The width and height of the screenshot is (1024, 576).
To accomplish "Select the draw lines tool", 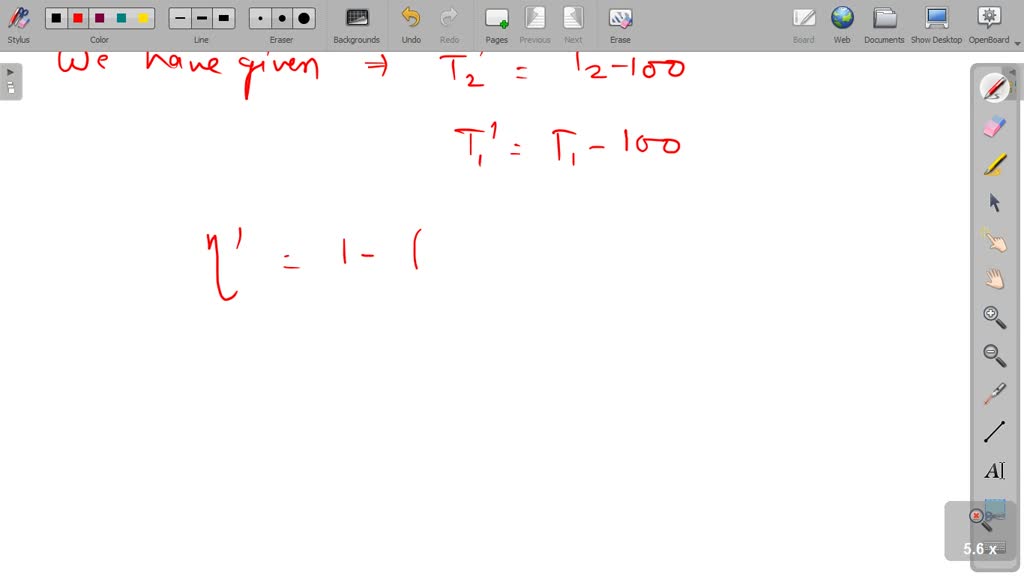I will tap(994, 430).
